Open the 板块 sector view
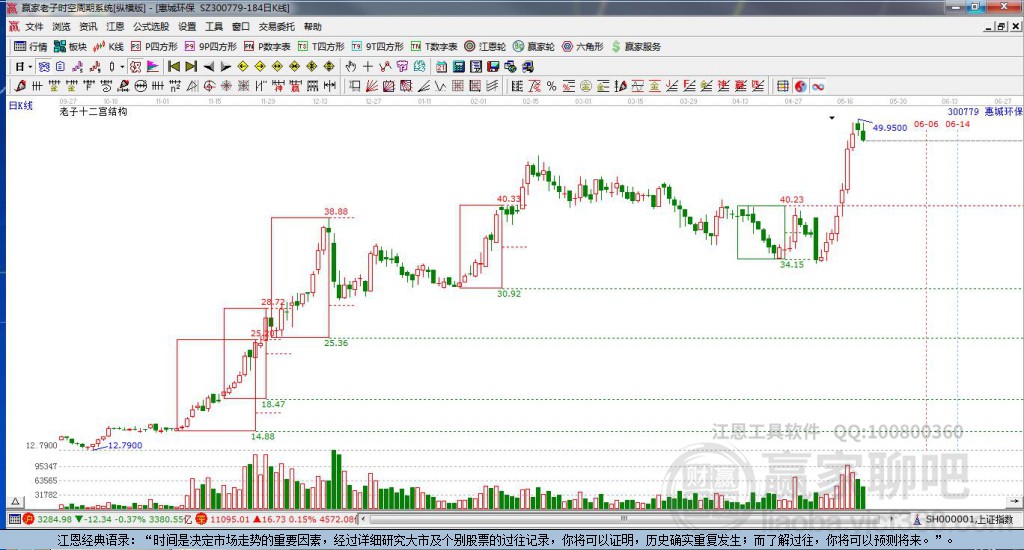1024x550 pixels. 71,46
